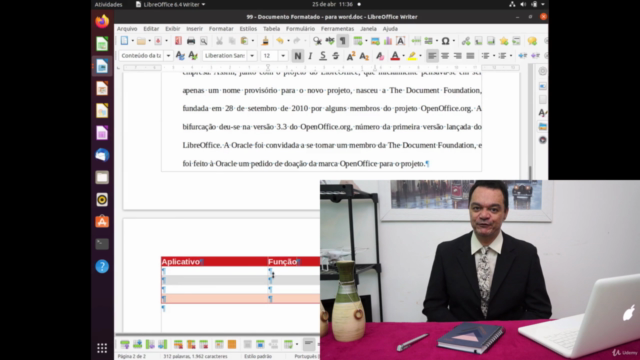Click the Insert Table icon

pyautogui.click(x=358, y=41)
